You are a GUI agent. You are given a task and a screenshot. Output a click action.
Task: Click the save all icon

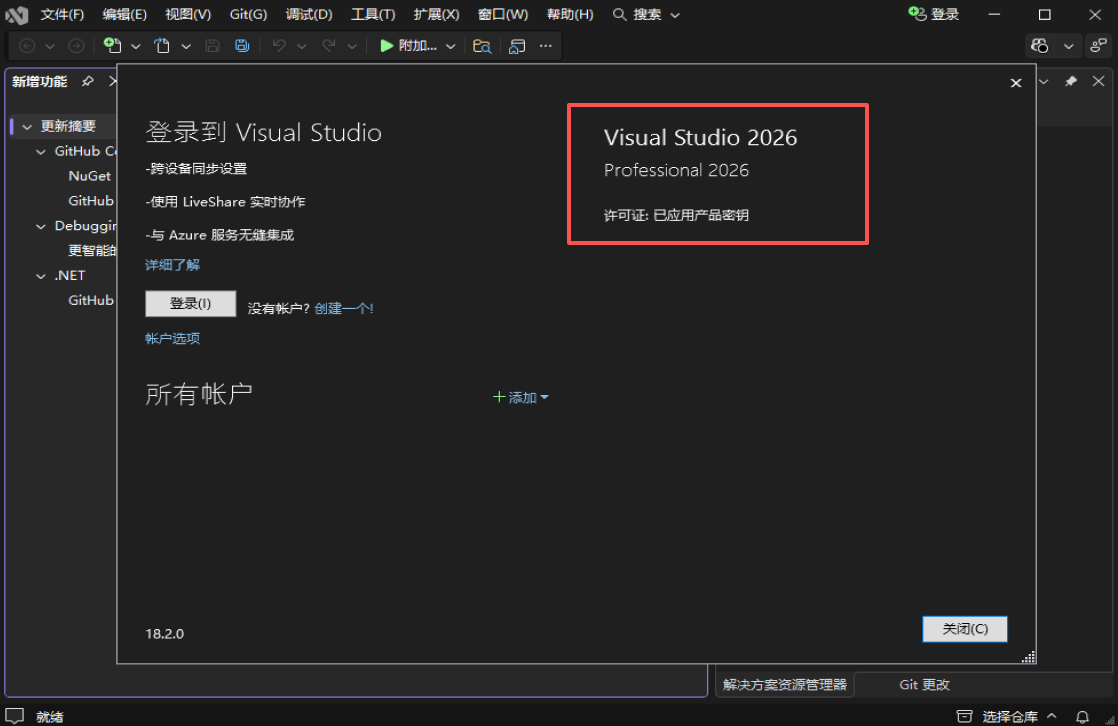click(x=242, y=46)
